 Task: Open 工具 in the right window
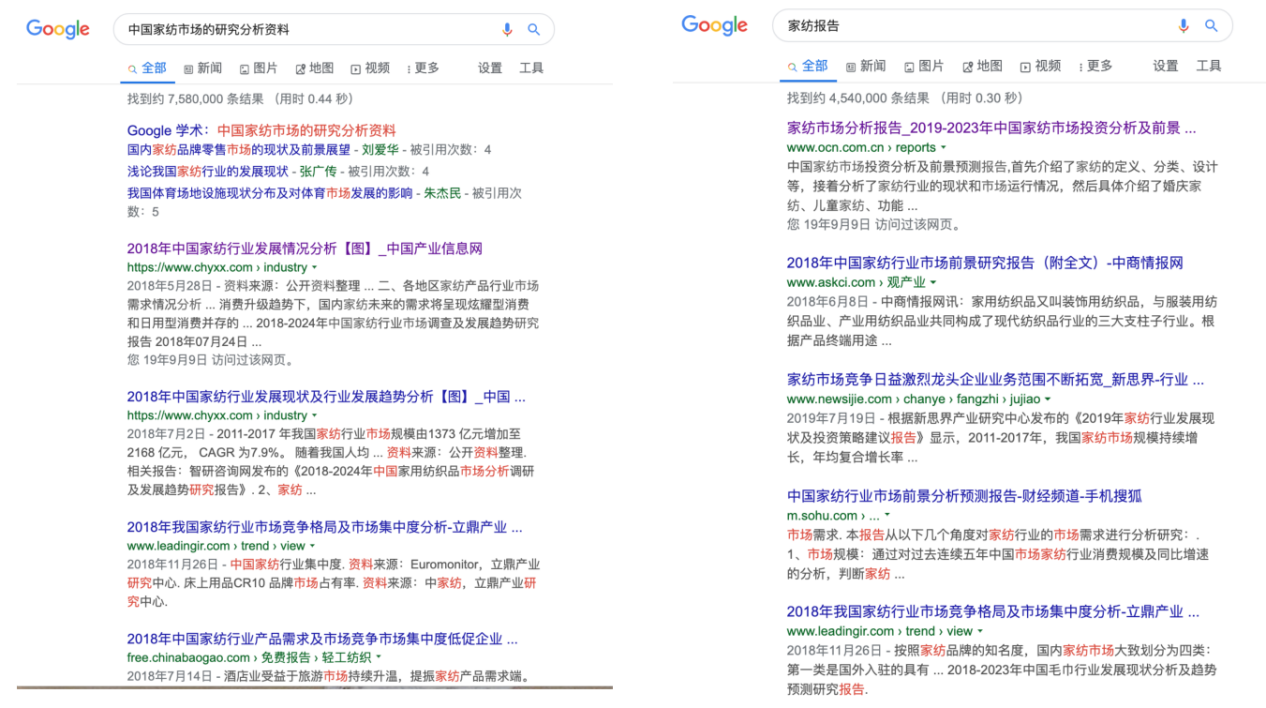1209,66
